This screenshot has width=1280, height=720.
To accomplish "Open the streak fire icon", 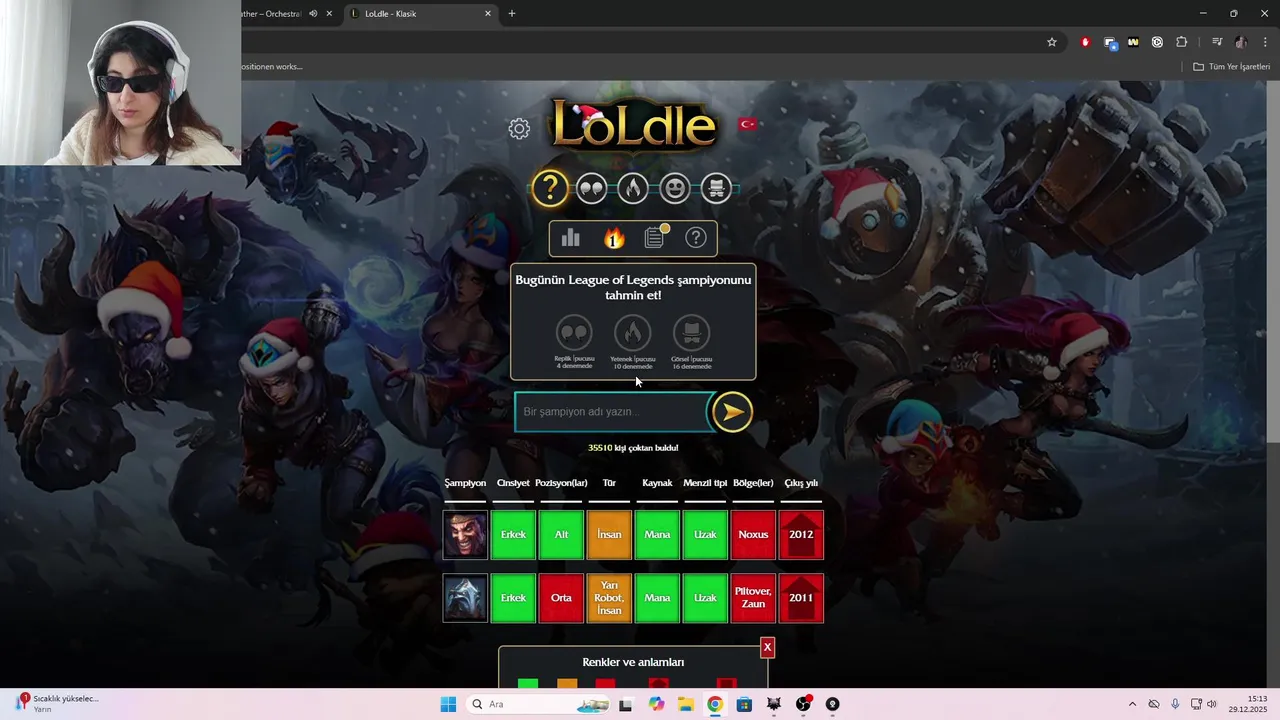I will coord(613,238).
